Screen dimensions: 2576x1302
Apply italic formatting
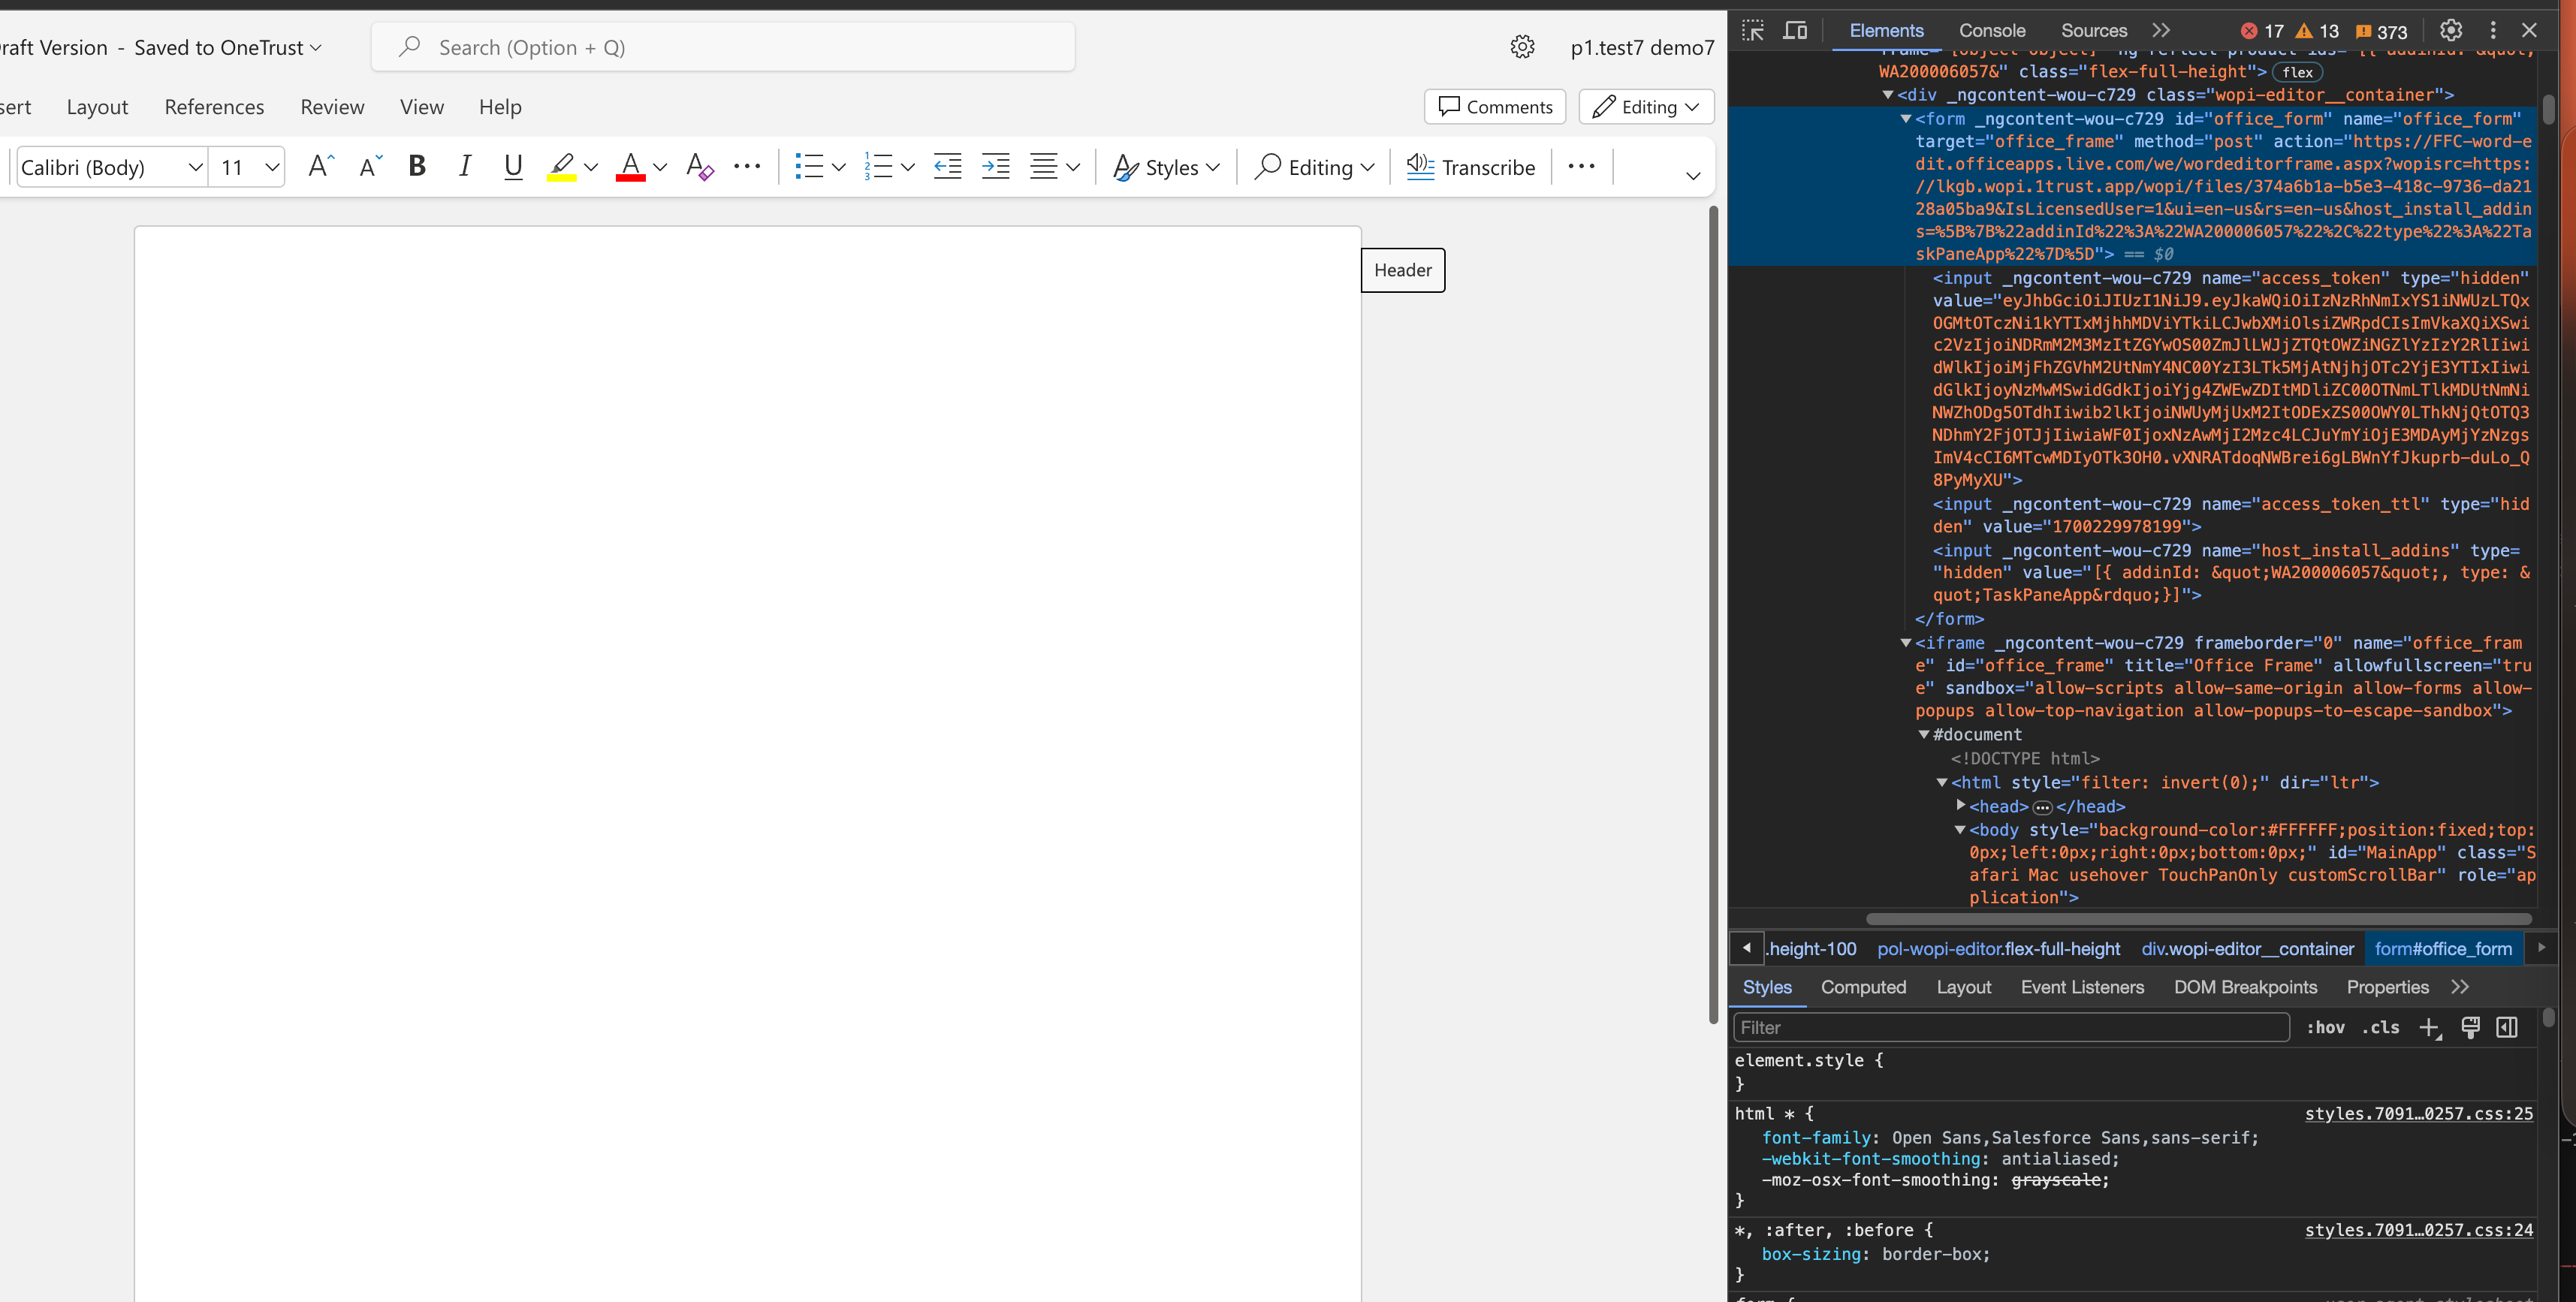465,166
